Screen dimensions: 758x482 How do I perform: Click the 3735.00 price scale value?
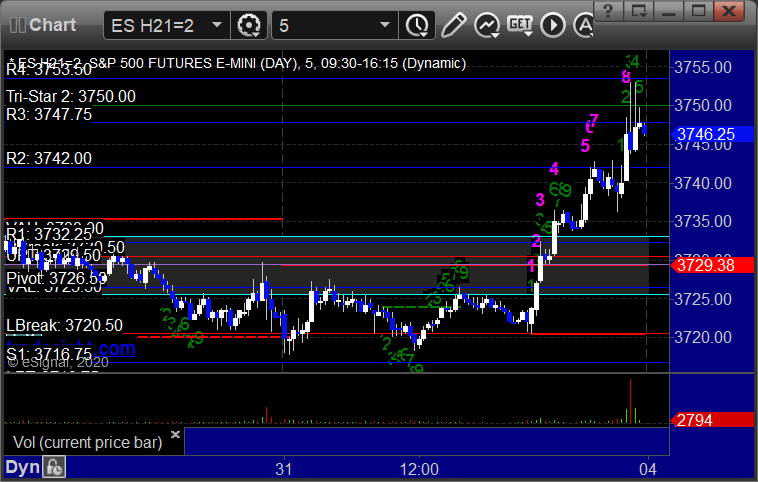click(703, 221)
